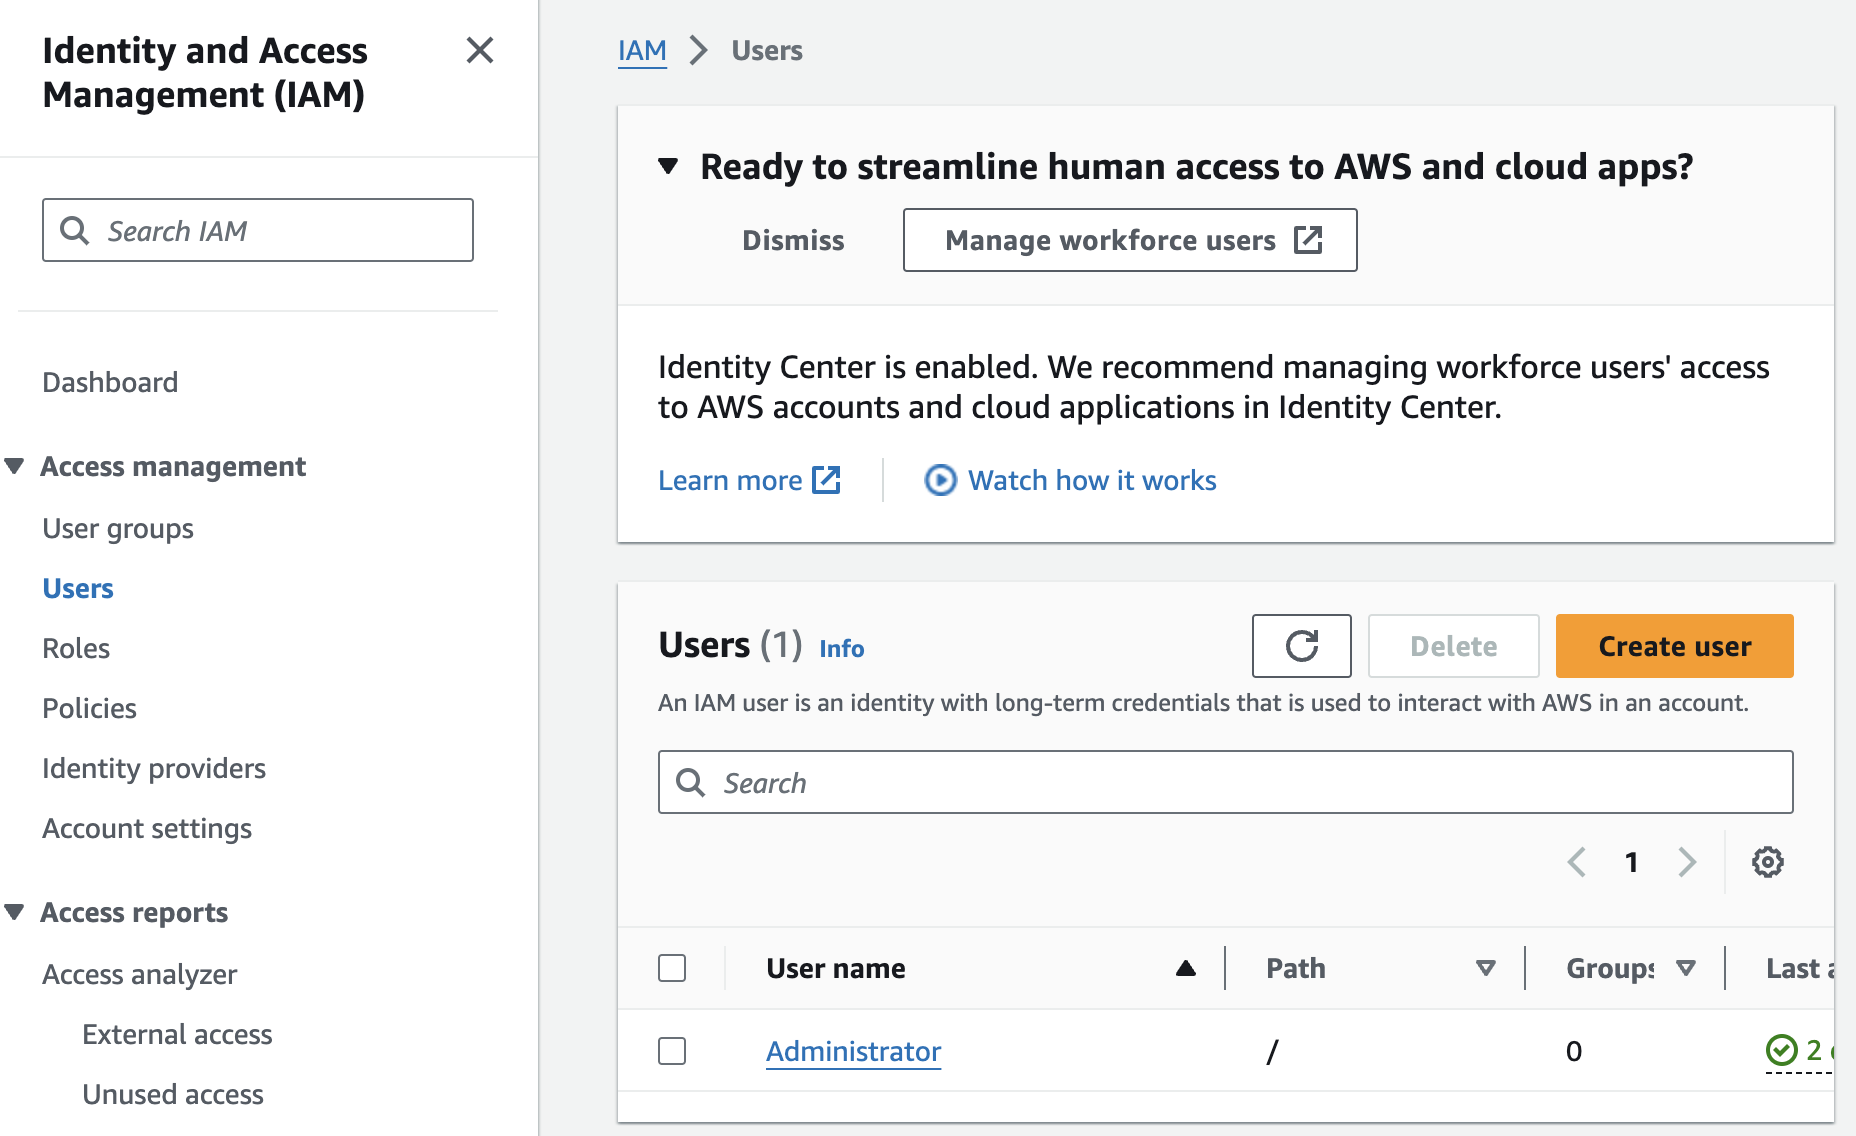Click the page number 1
Screen dimensions: 1856x1136
1631,862
